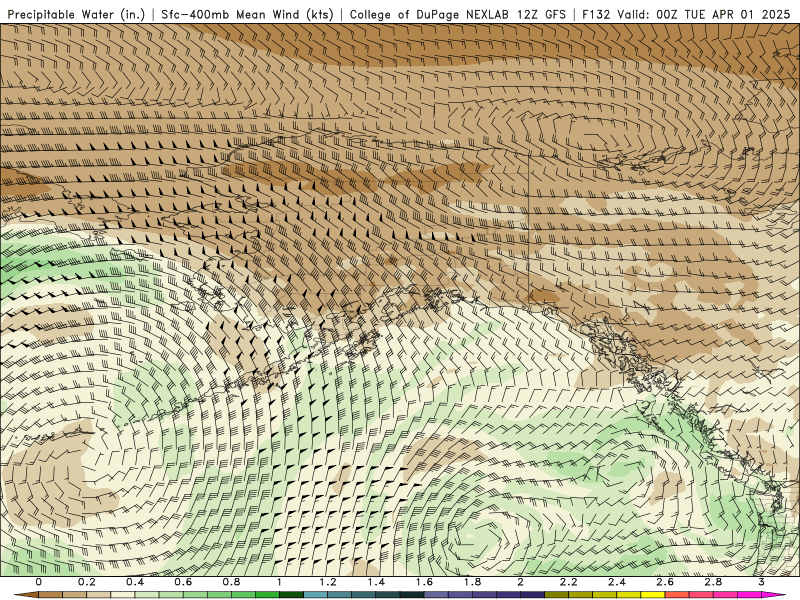Click the colorbar label '2.4'
The width and height of the screenshot is (800, 600).
pyautogui.click(x=617, y=582)
